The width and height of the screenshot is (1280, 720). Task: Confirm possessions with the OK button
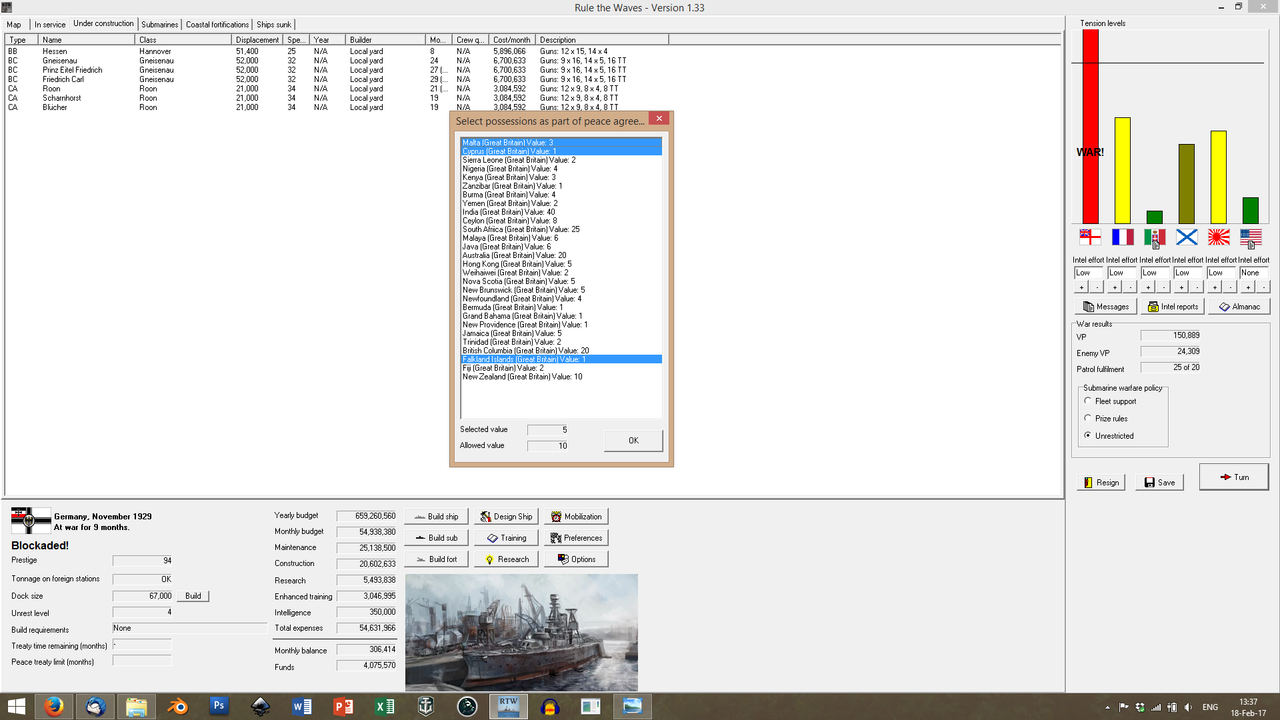coord(633,440)
